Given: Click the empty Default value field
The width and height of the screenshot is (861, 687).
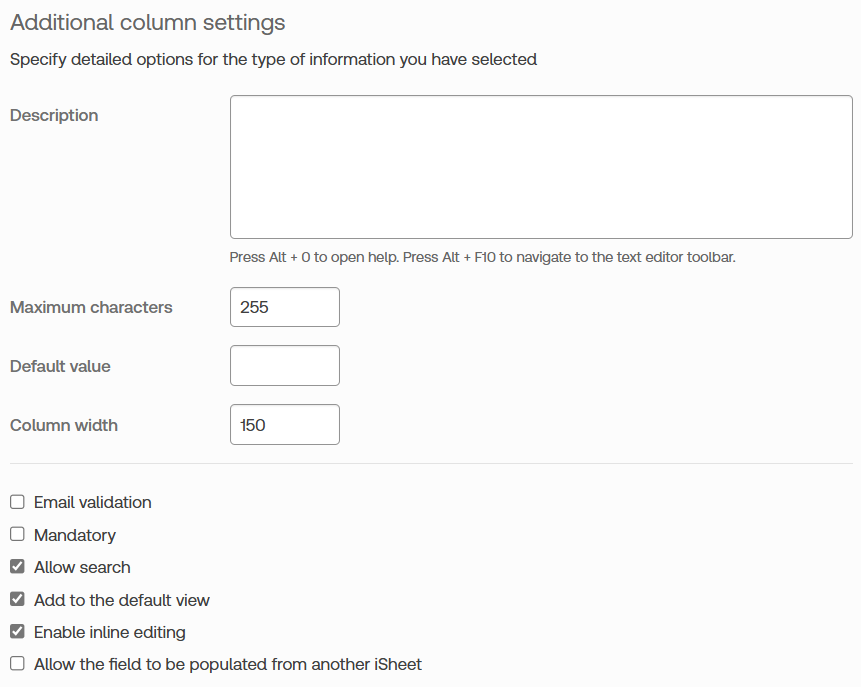Looking at the screenshot, I should coord(285,366).
